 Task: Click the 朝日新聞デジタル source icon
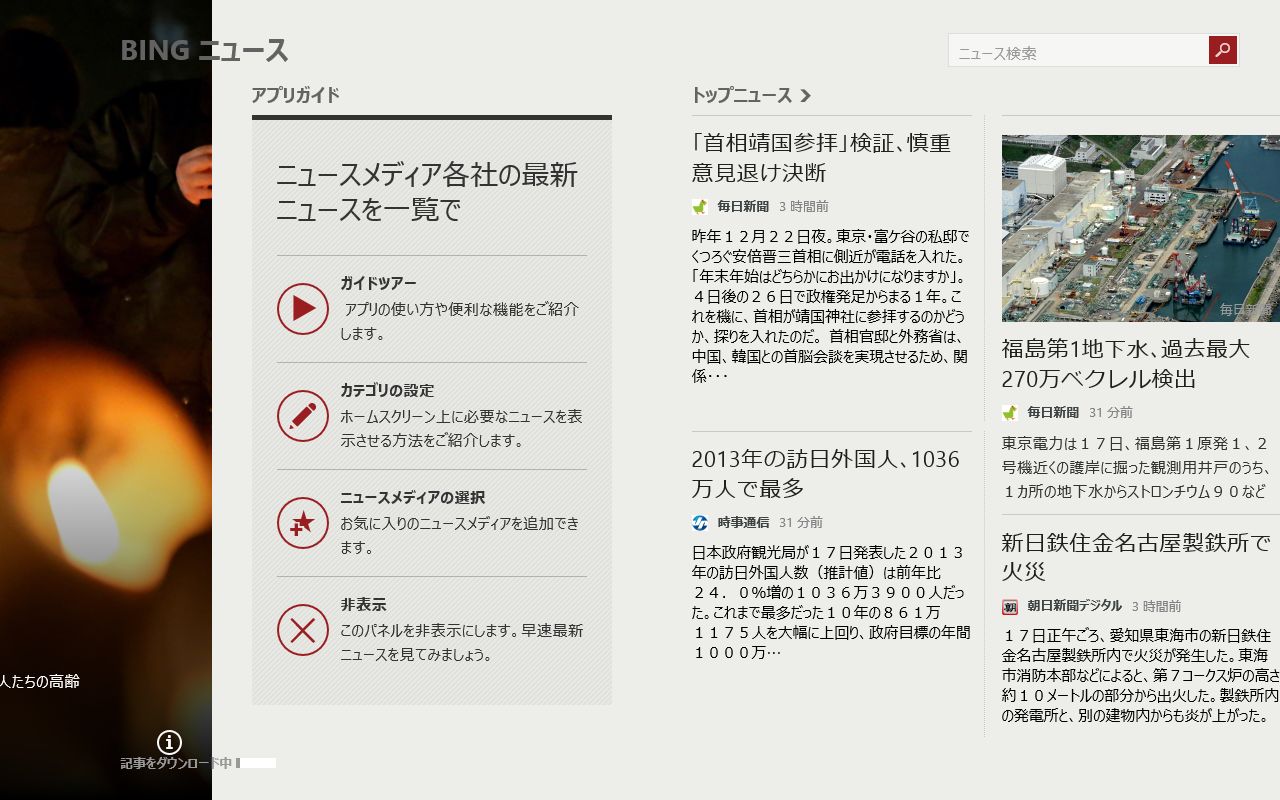point(1010,606)
